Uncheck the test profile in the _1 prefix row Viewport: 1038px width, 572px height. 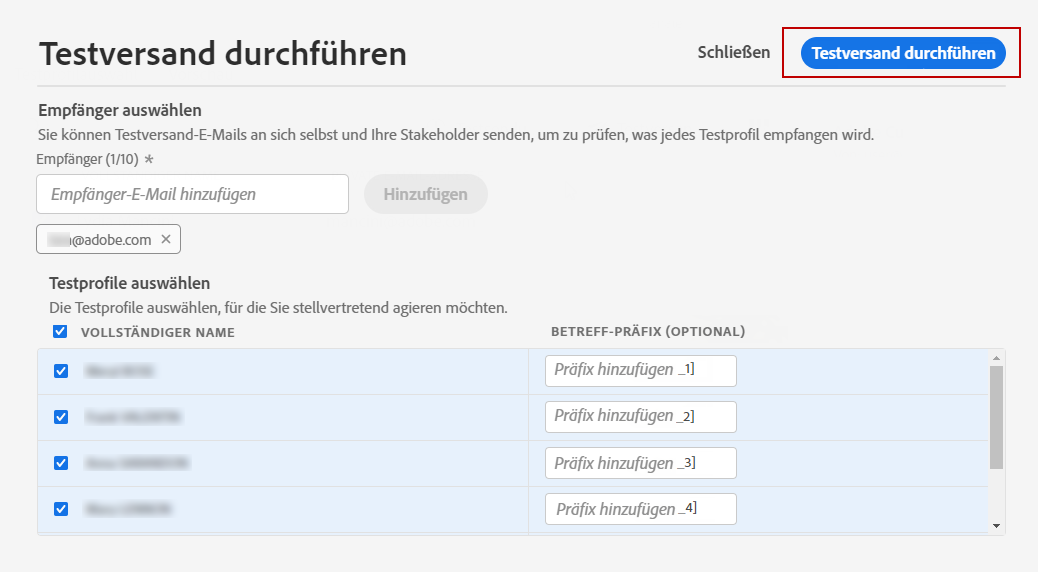coord(61,371)
